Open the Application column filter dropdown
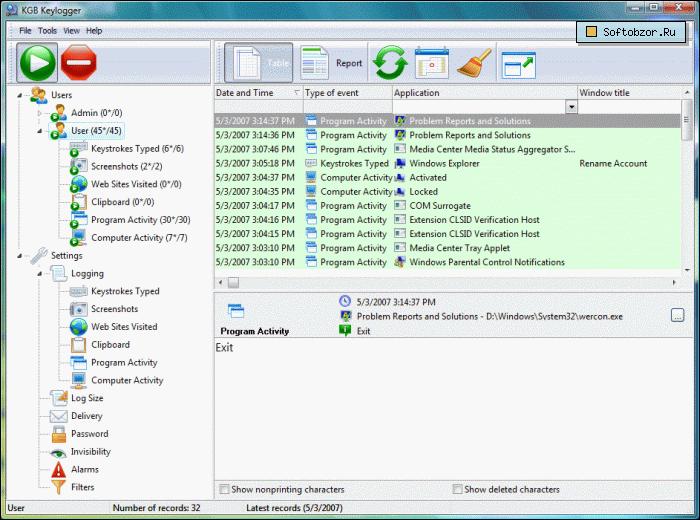The image size is (700, 520). click(x=571, y=107)
